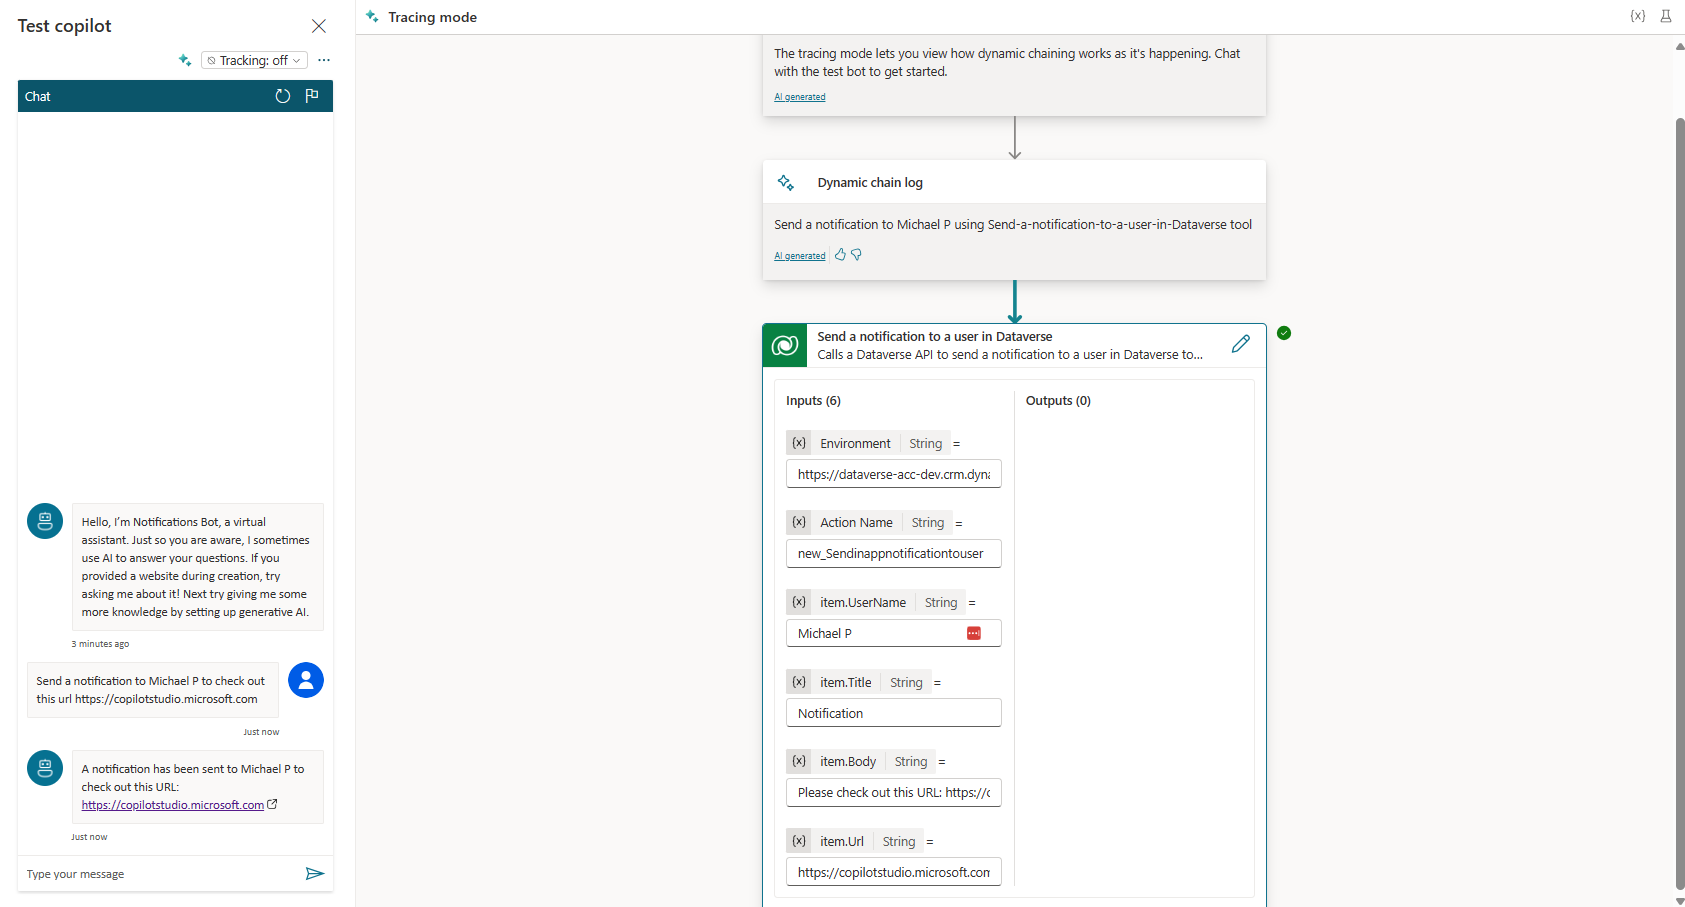The image size is (1685, 907).
Task: Click thumbs up on Dynamic chain log
Action: pos(840,255)
